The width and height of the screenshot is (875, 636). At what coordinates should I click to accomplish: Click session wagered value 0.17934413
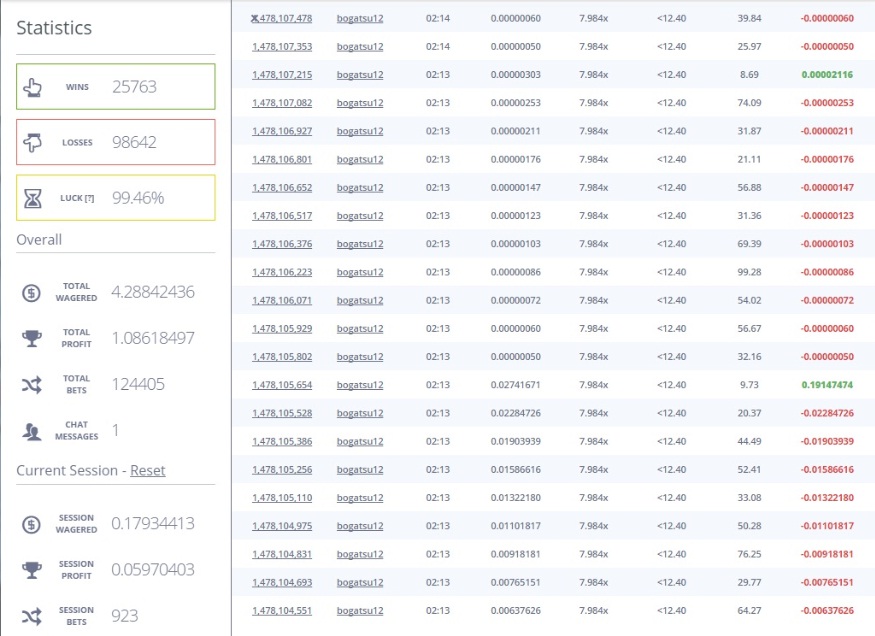(153, 523)
